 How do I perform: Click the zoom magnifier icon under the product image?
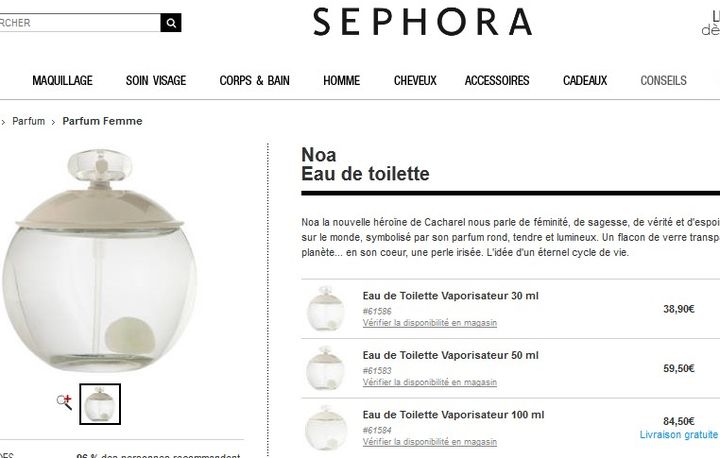pos(64,402)
